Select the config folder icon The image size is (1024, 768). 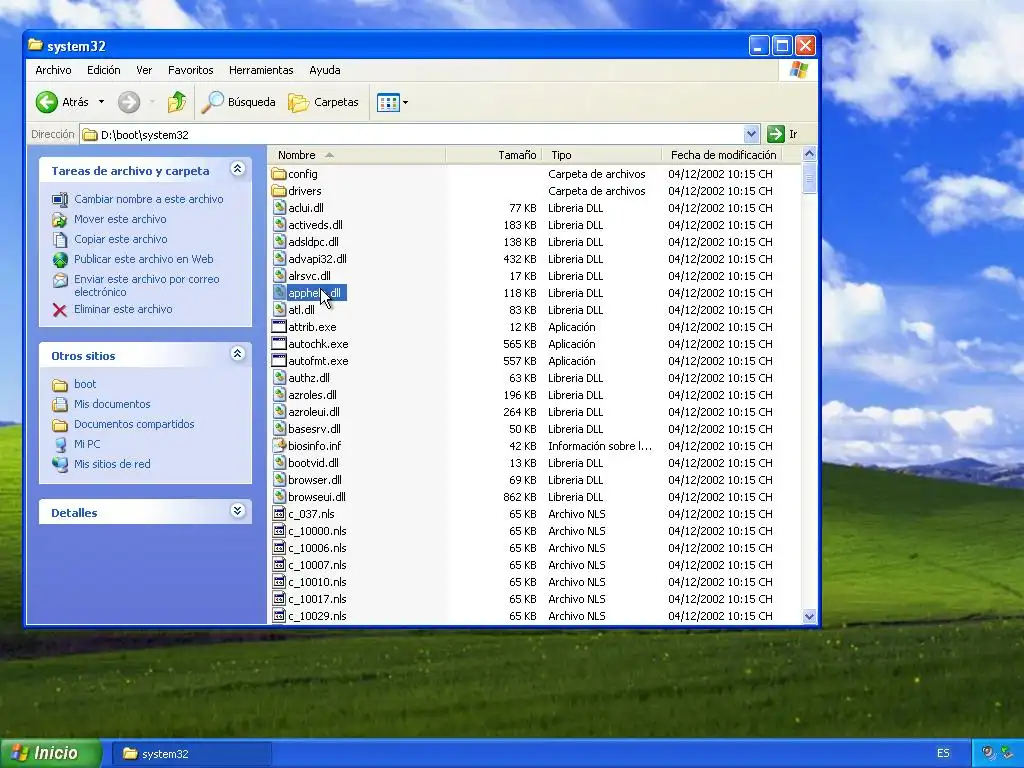[279, 174]
